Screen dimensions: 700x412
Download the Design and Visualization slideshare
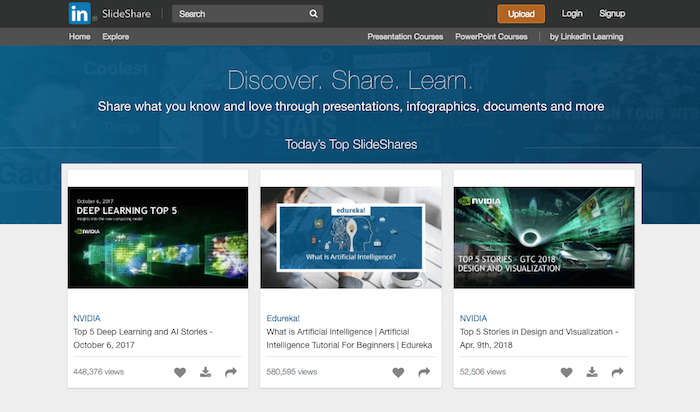pos(592,372)
